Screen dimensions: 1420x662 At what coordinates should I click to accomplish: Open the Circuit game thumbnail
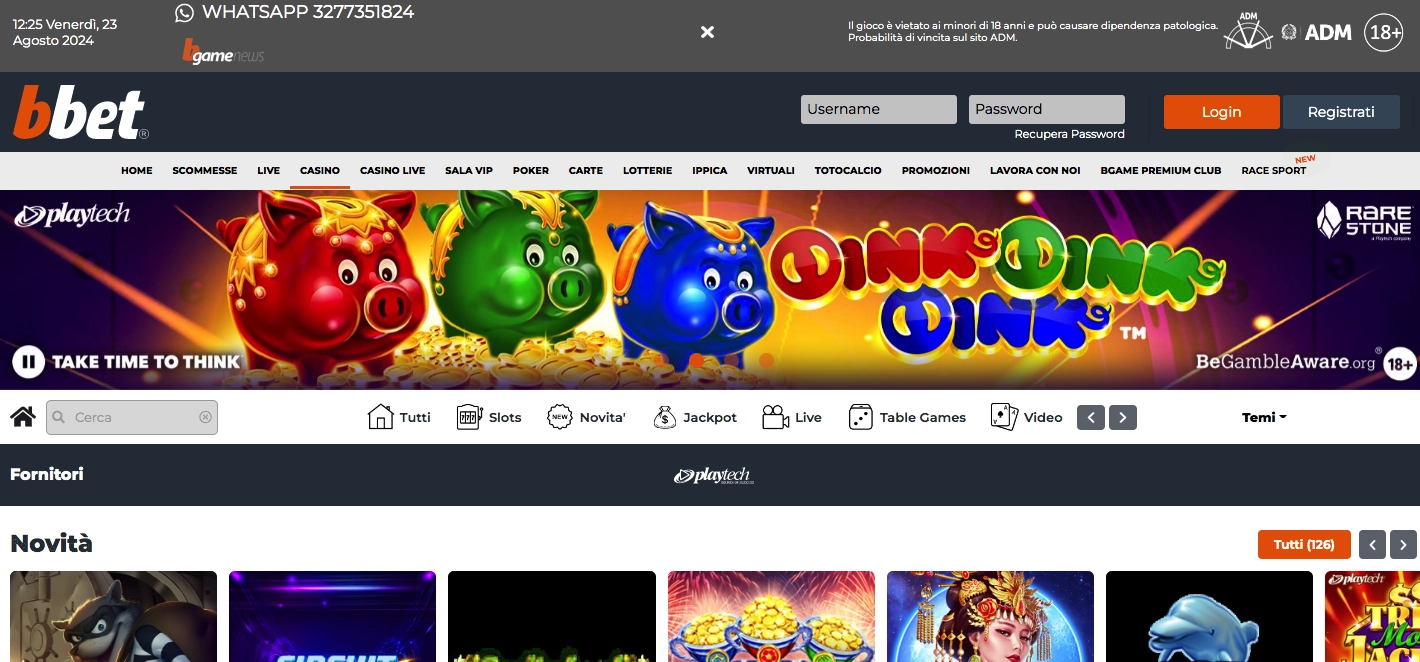click(x=332, y=616)
